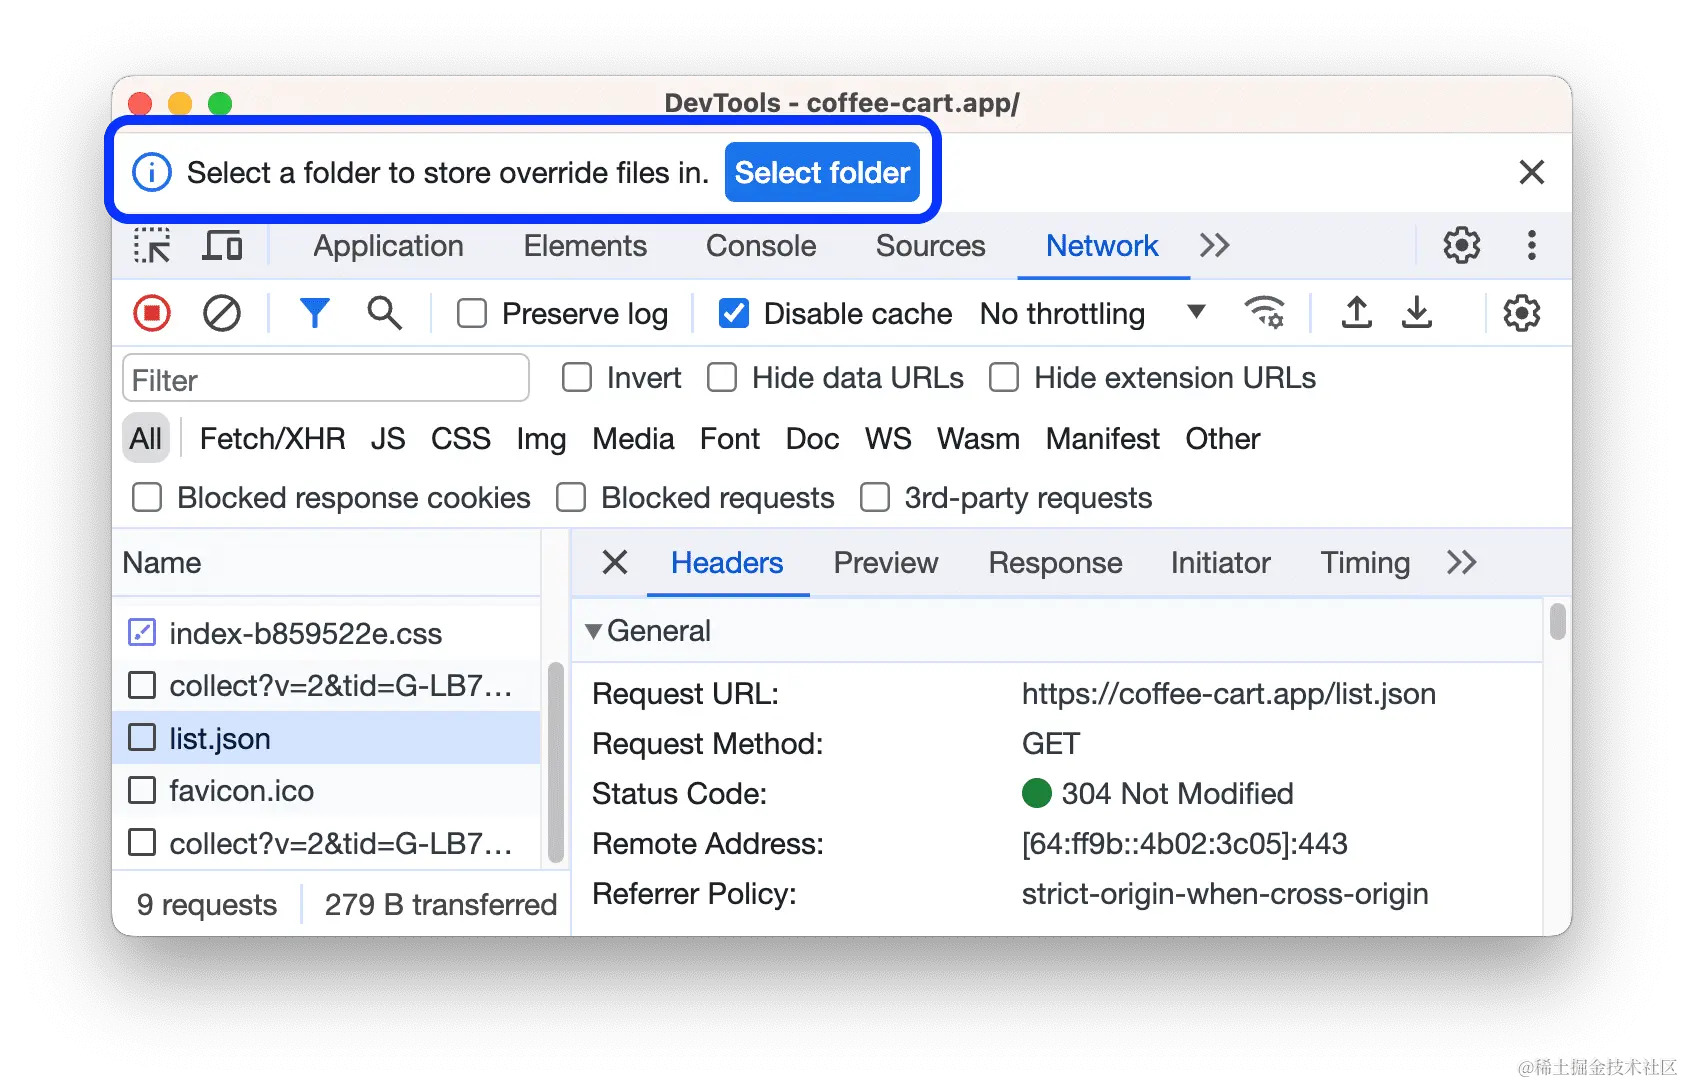Click inside the Filter input field
The height and width of the screenshot is (1084, 1684).
point(325,378)
